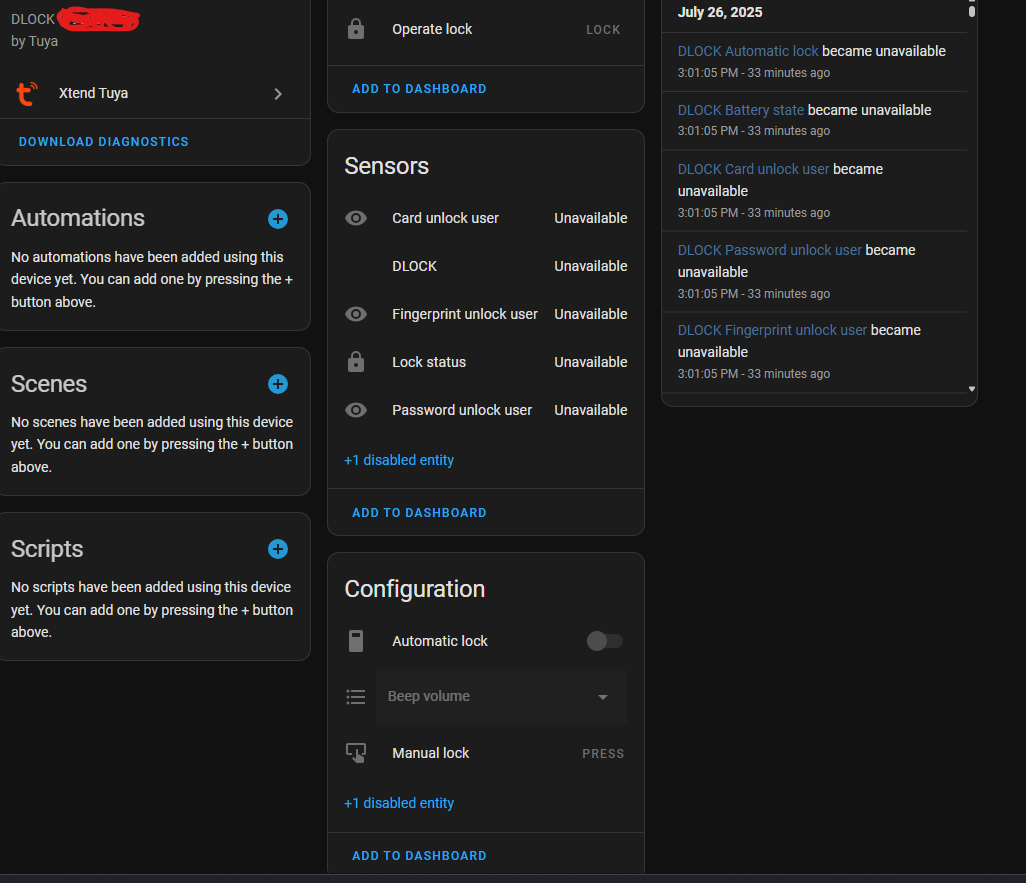The width and height of the screenshot is (1026, 883).
Task: Toggle the Automatic lock switch
Action: coord(604,641)
